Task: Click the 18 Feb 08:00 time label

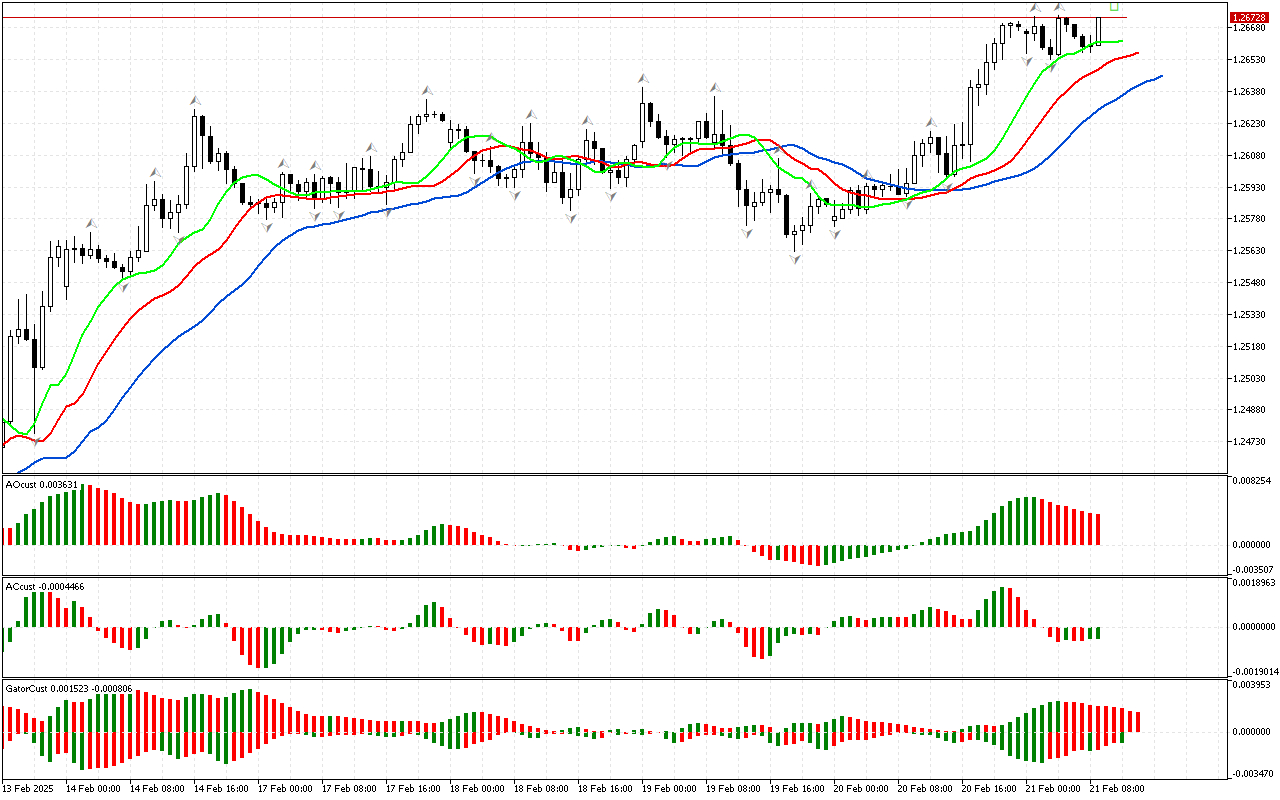Action: point(541,788)
